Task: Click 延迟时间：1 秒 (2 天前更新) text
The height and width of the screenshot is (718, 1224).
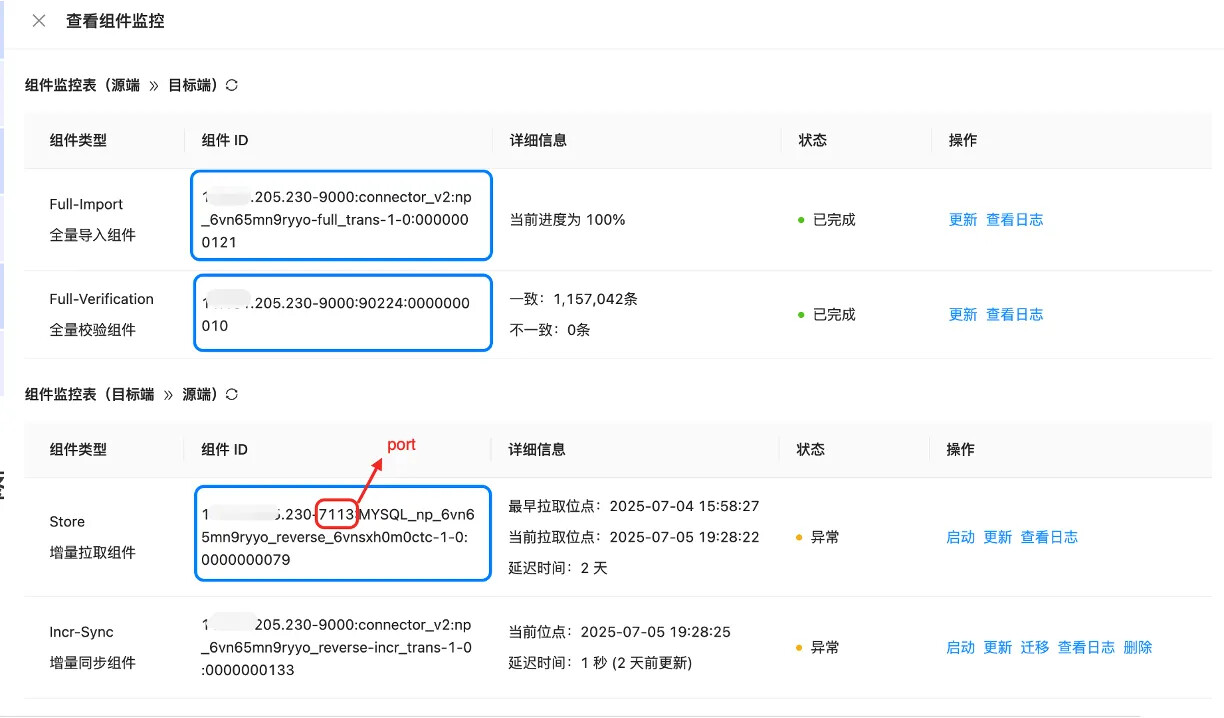Action: tap(600, 662)
